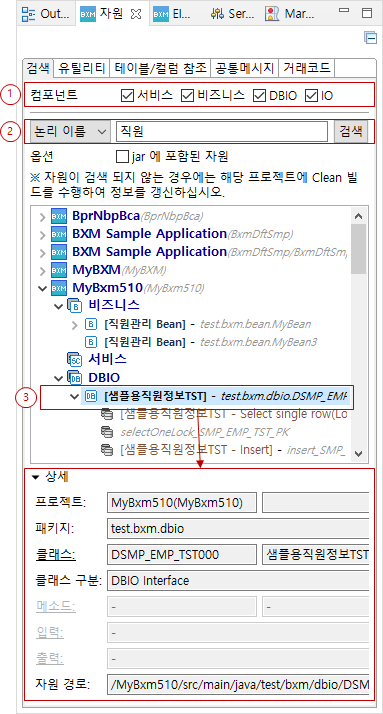
Task: Click the Select single row query icon
Action: pyautogui.click(x=107, y=414)
